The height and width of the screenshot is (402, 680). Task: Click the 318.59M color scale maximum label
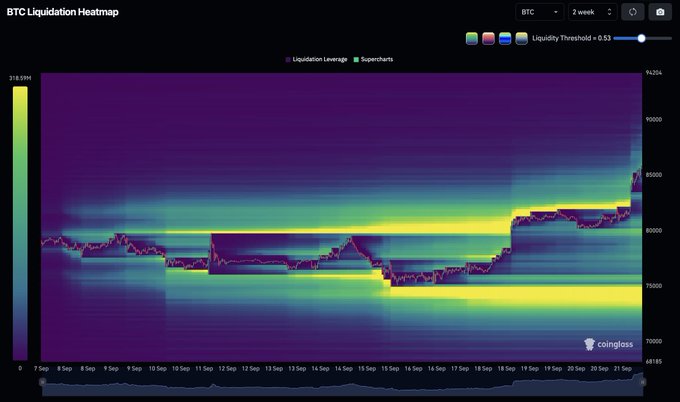20,78
